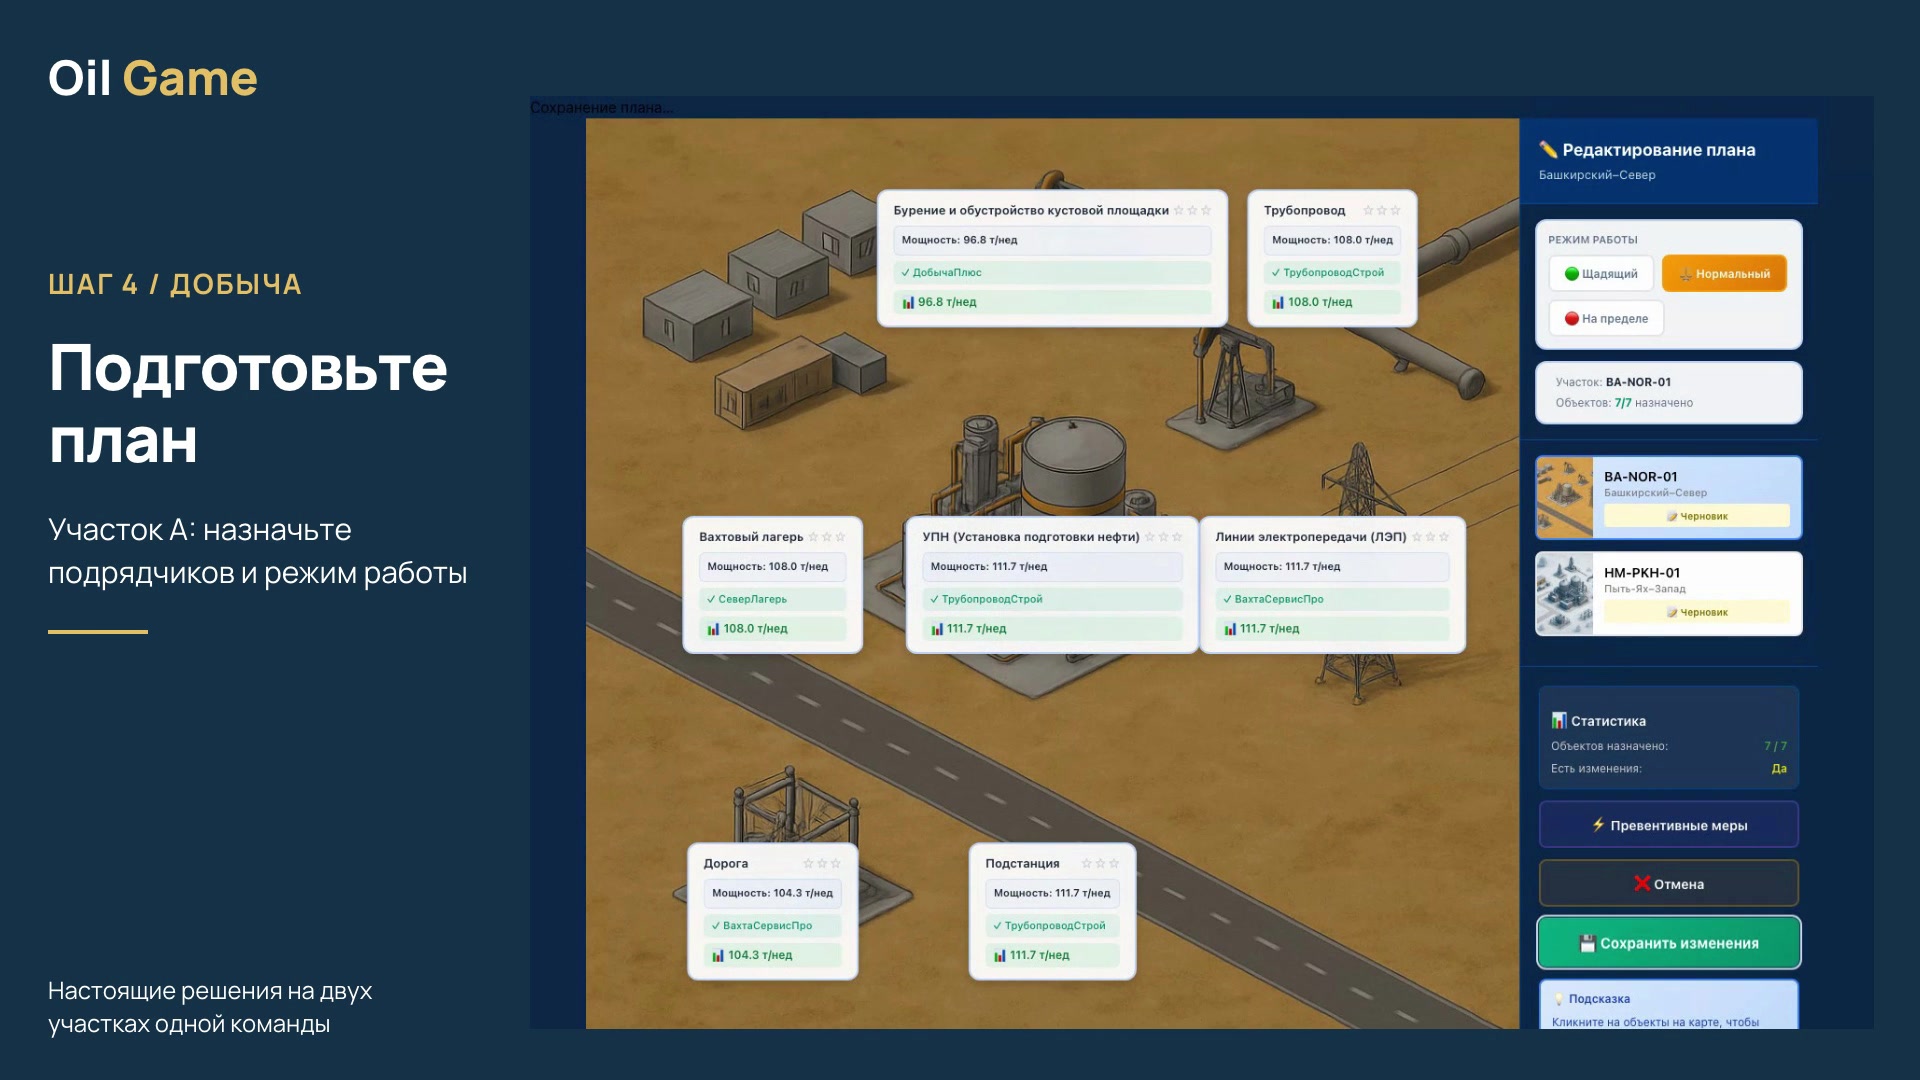Screen dimensions: 1920x1080
Task: Select ТрубопроводСтрой in the Подстанция card
Action: tap(1052, 926)
